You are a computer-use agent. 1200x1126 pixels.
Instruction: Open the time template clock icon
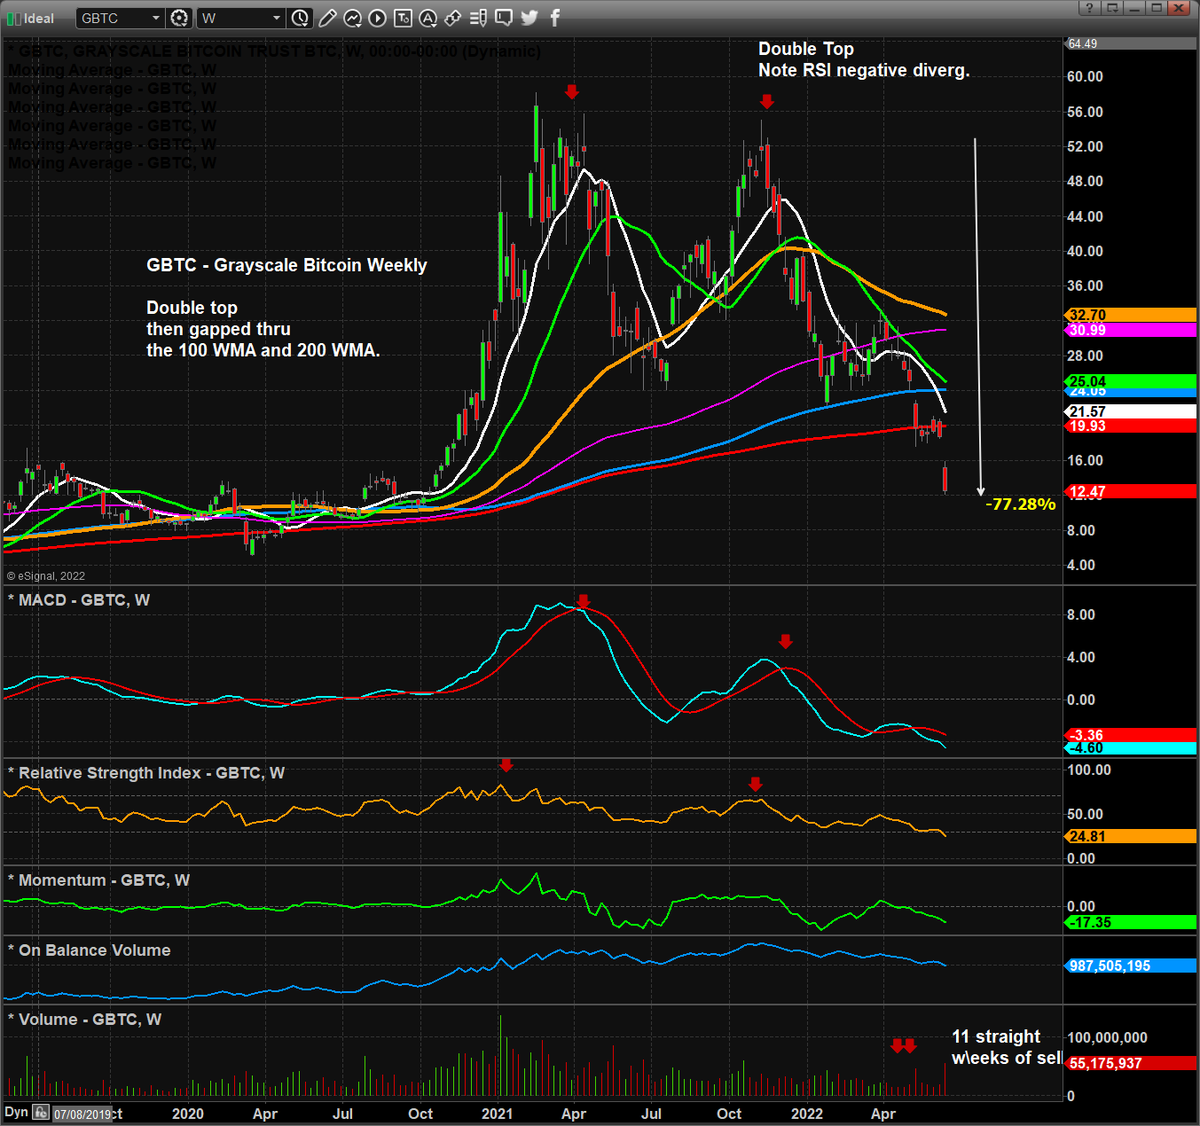point(300,18)
